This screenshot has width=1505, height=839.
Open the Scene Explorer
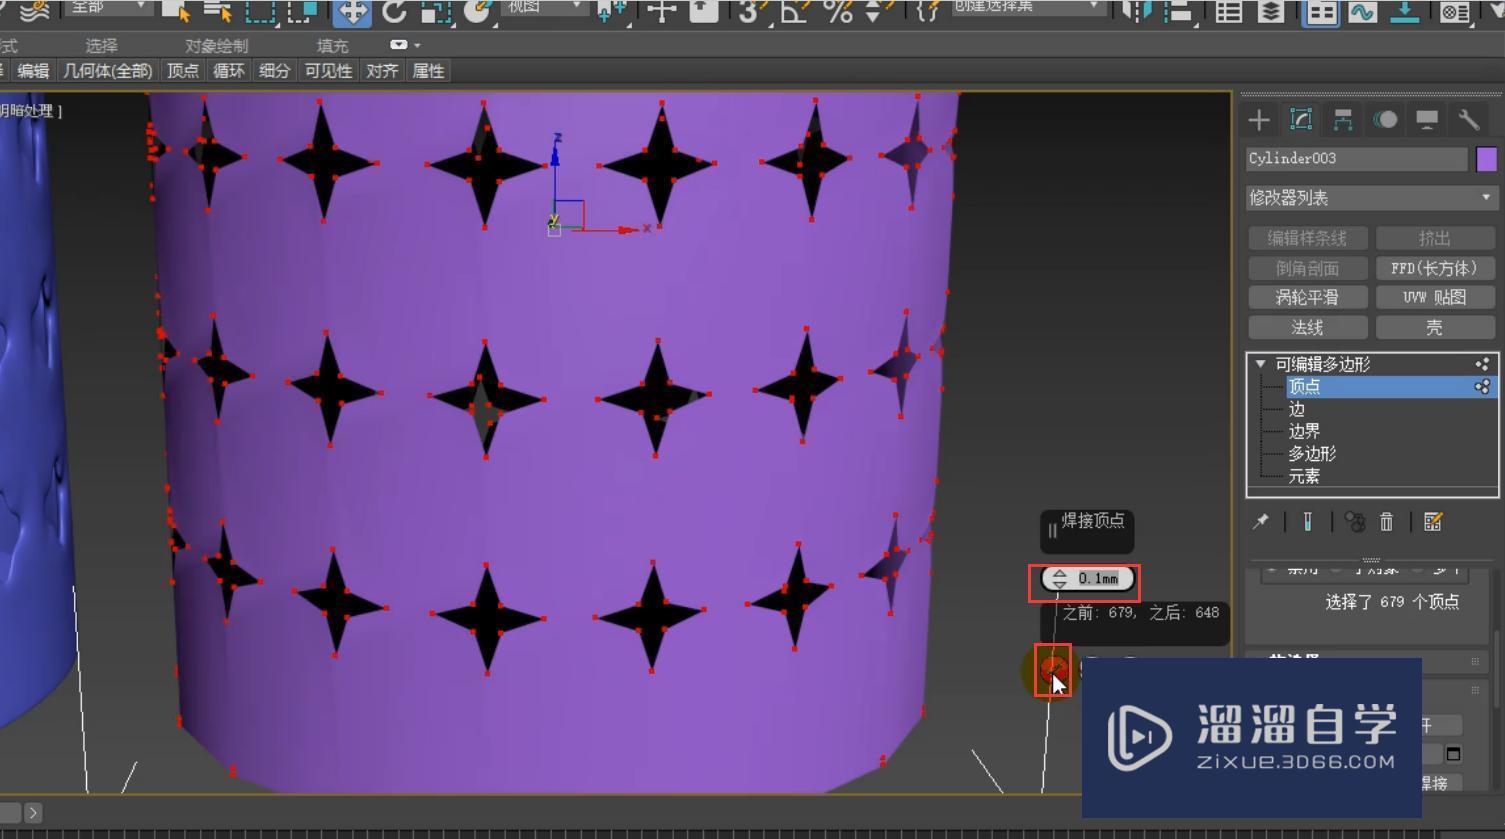(x=1229, y=11)
